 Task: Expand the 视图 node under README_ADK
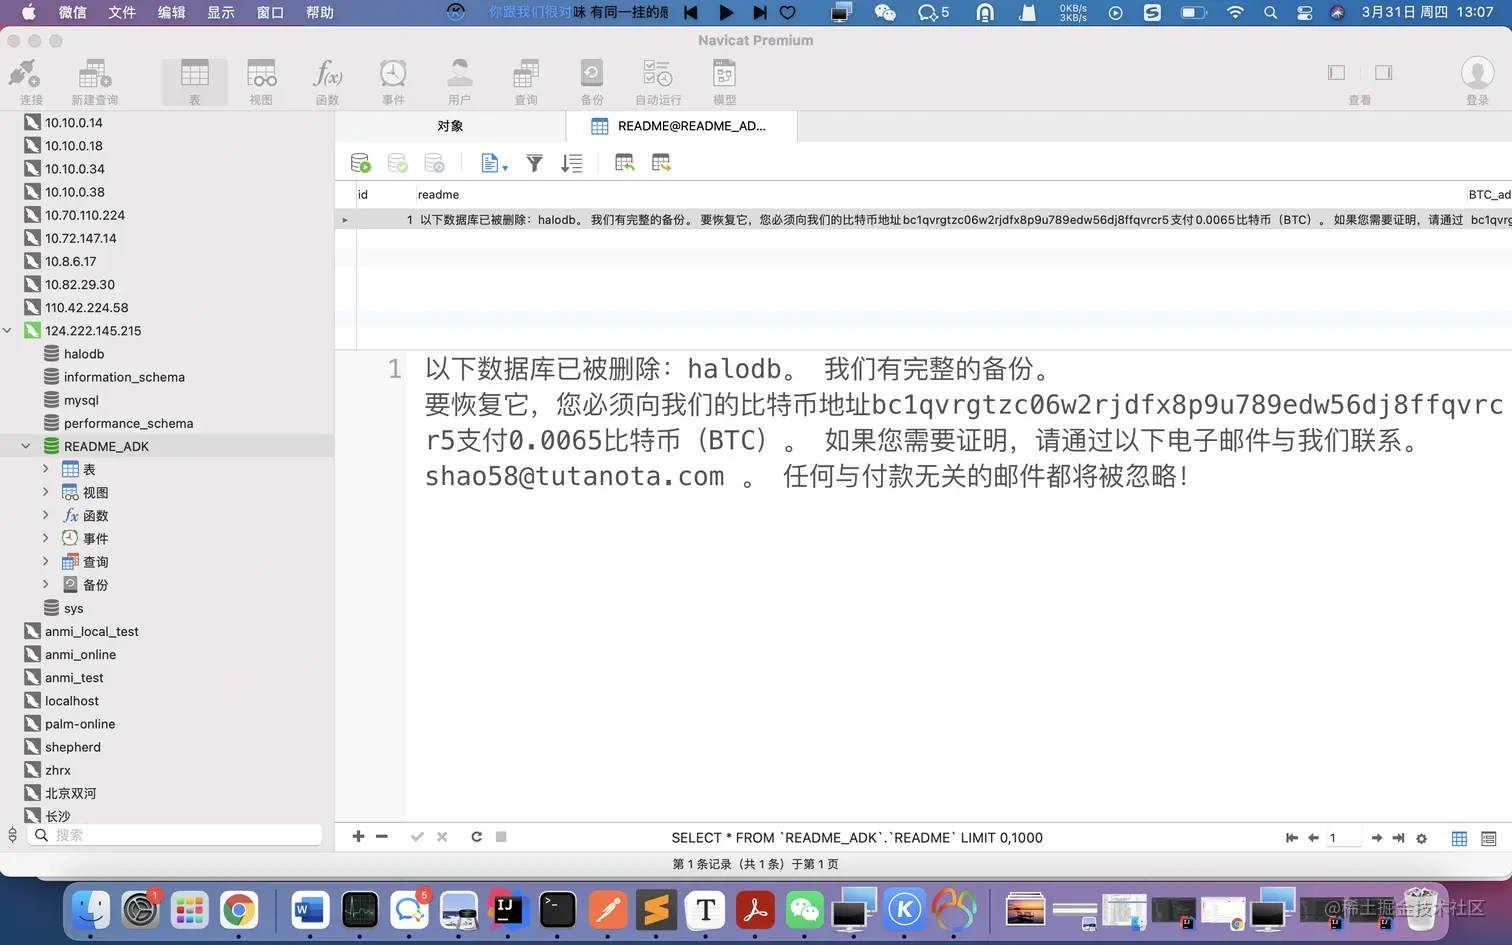click(x=45, y=492)
